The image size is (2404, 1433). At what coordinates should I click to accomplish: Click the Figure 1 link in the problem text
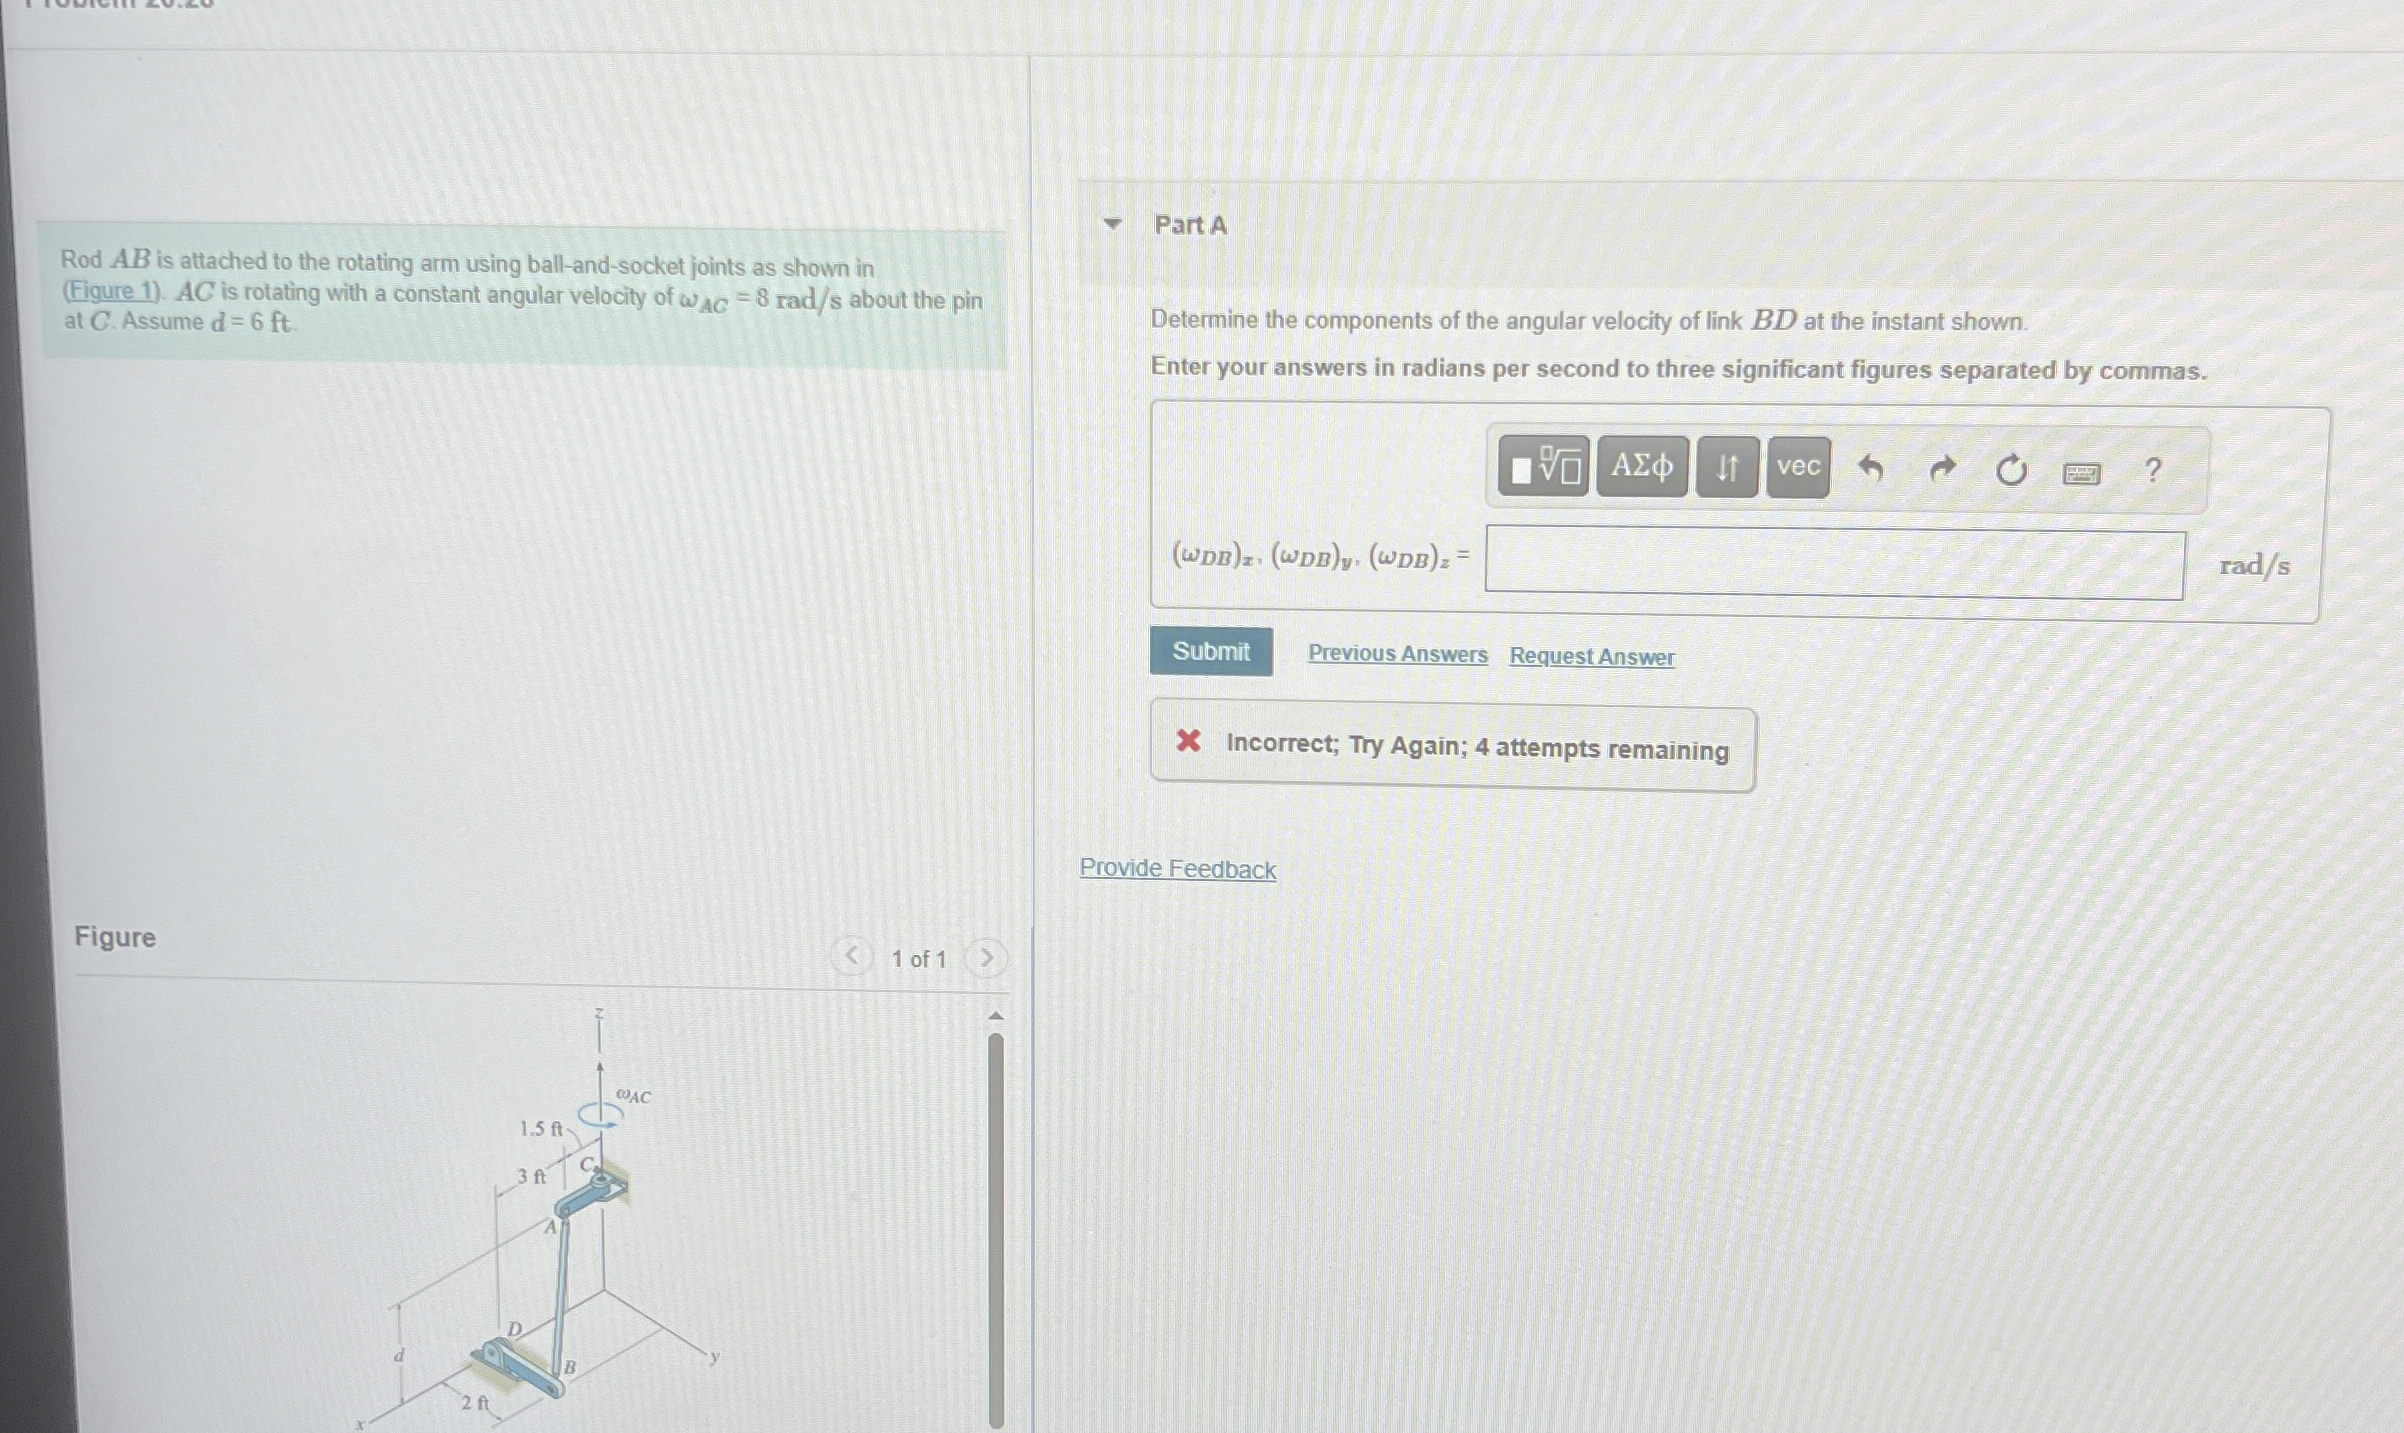(111, 291)
